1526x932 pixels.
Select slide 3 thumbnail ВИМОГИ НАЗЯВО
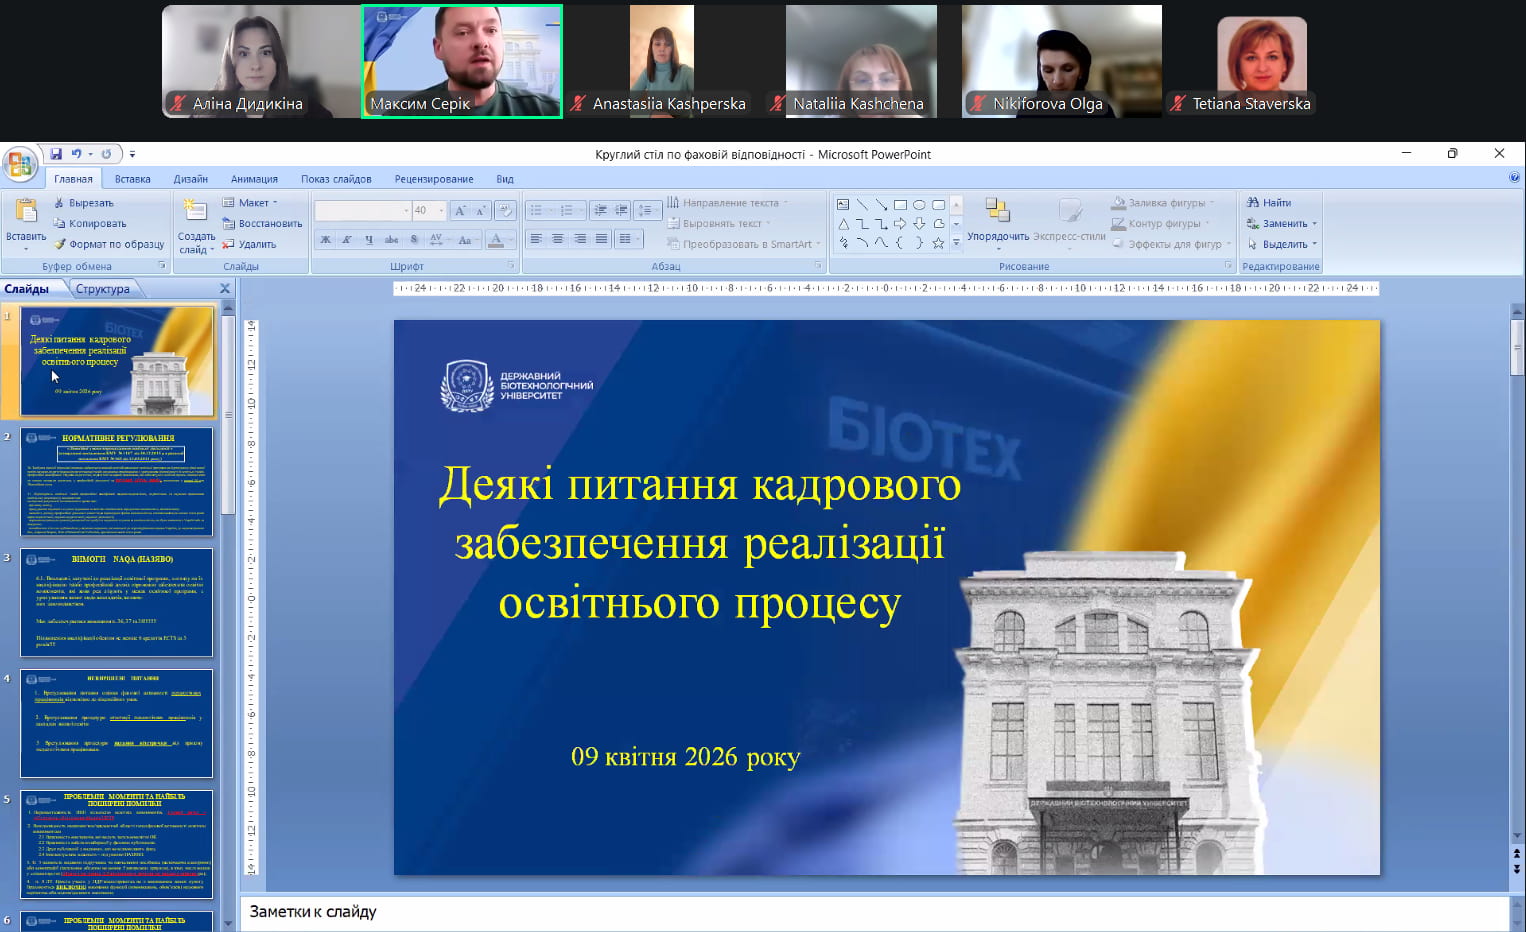117,602
